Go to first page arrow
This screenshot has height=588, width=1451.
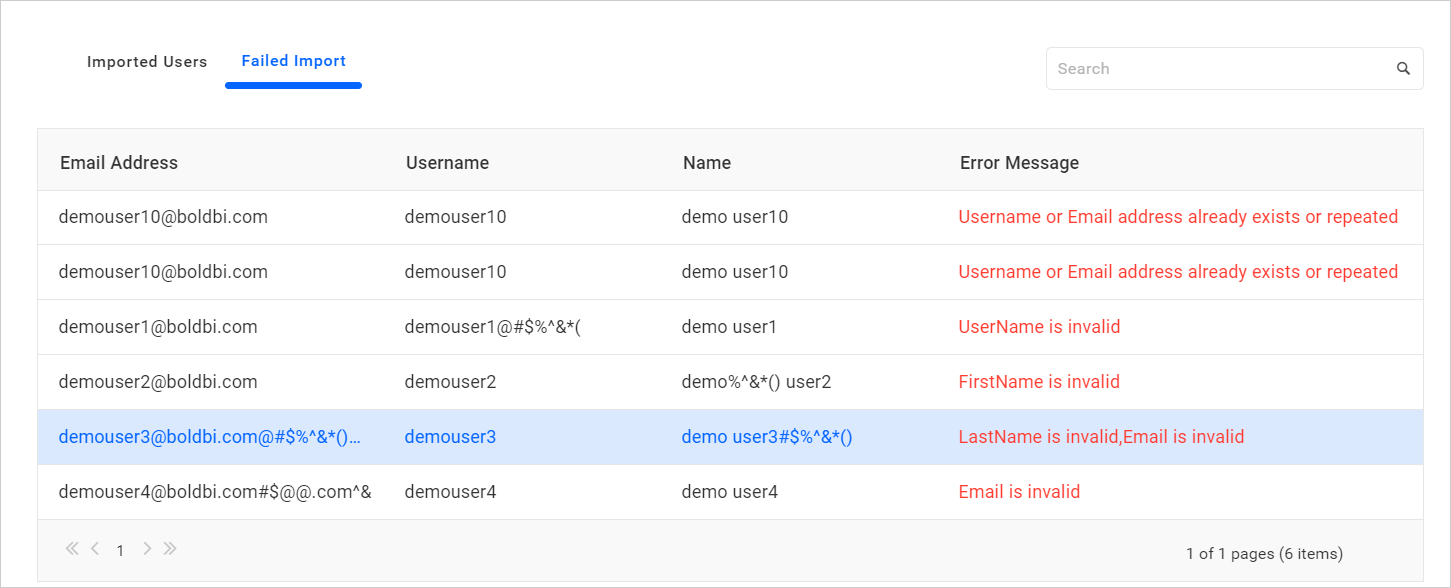coord(72,549)
